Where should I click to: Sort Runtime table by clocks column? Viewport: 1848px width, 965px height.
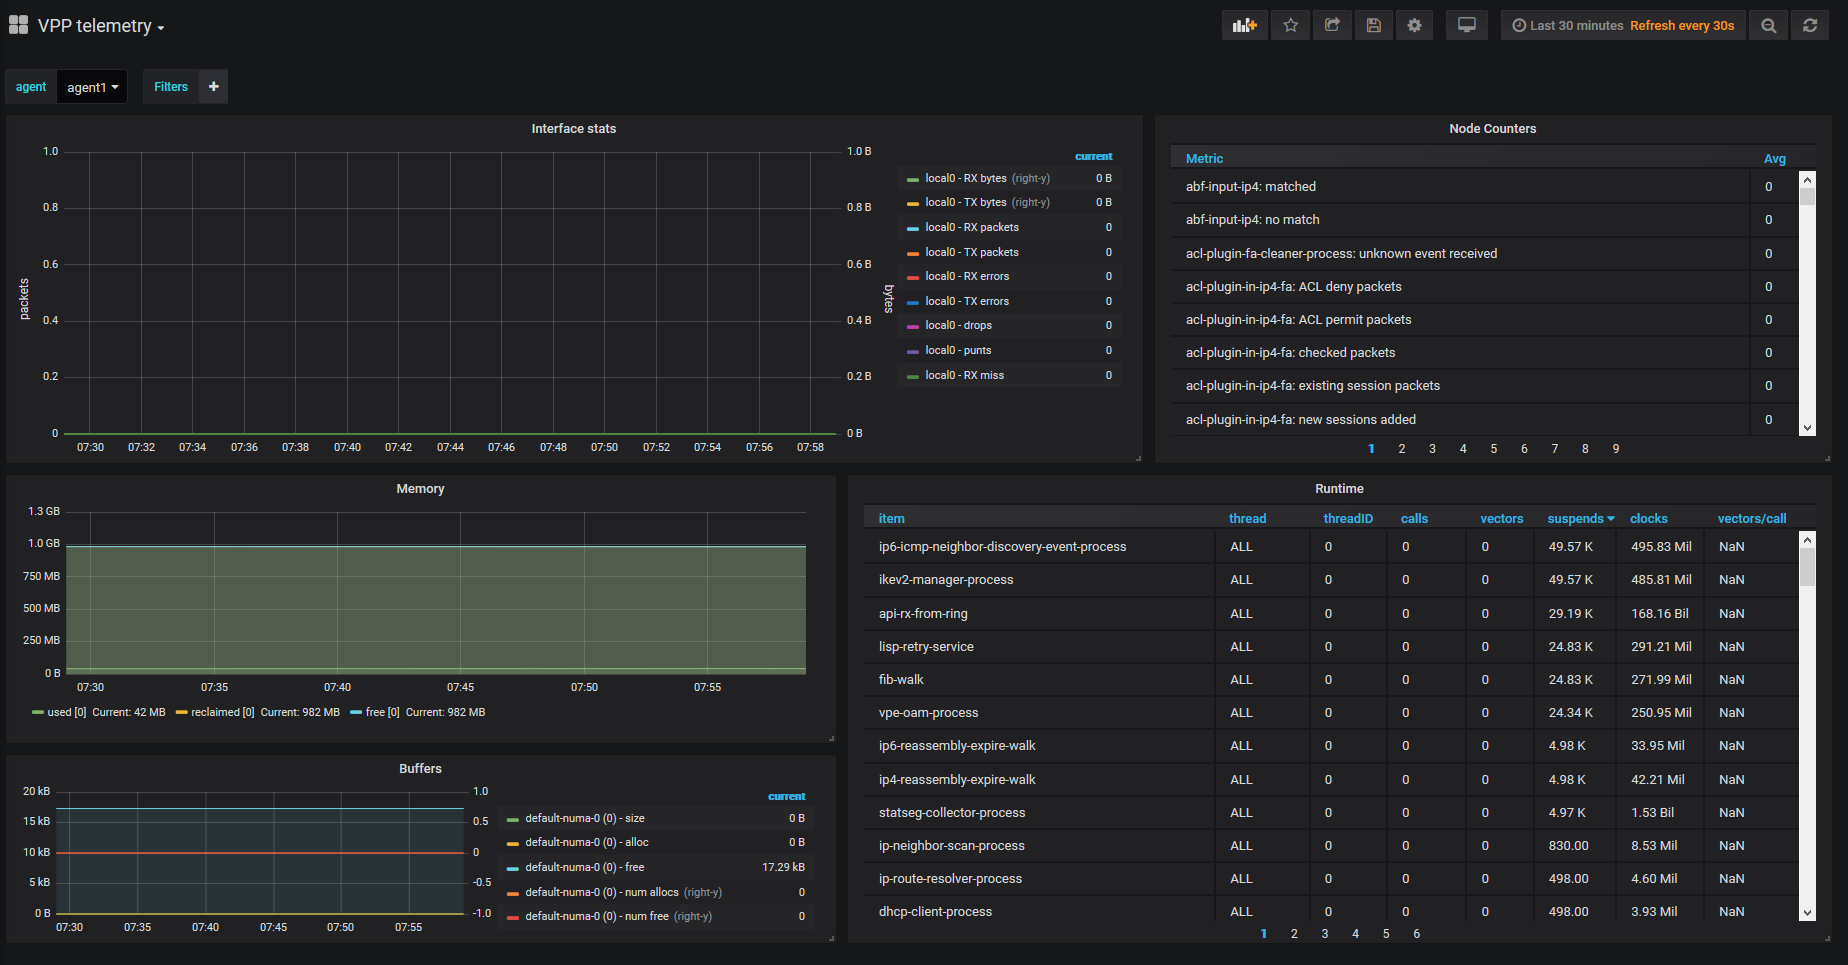(x=1648, y=519)
